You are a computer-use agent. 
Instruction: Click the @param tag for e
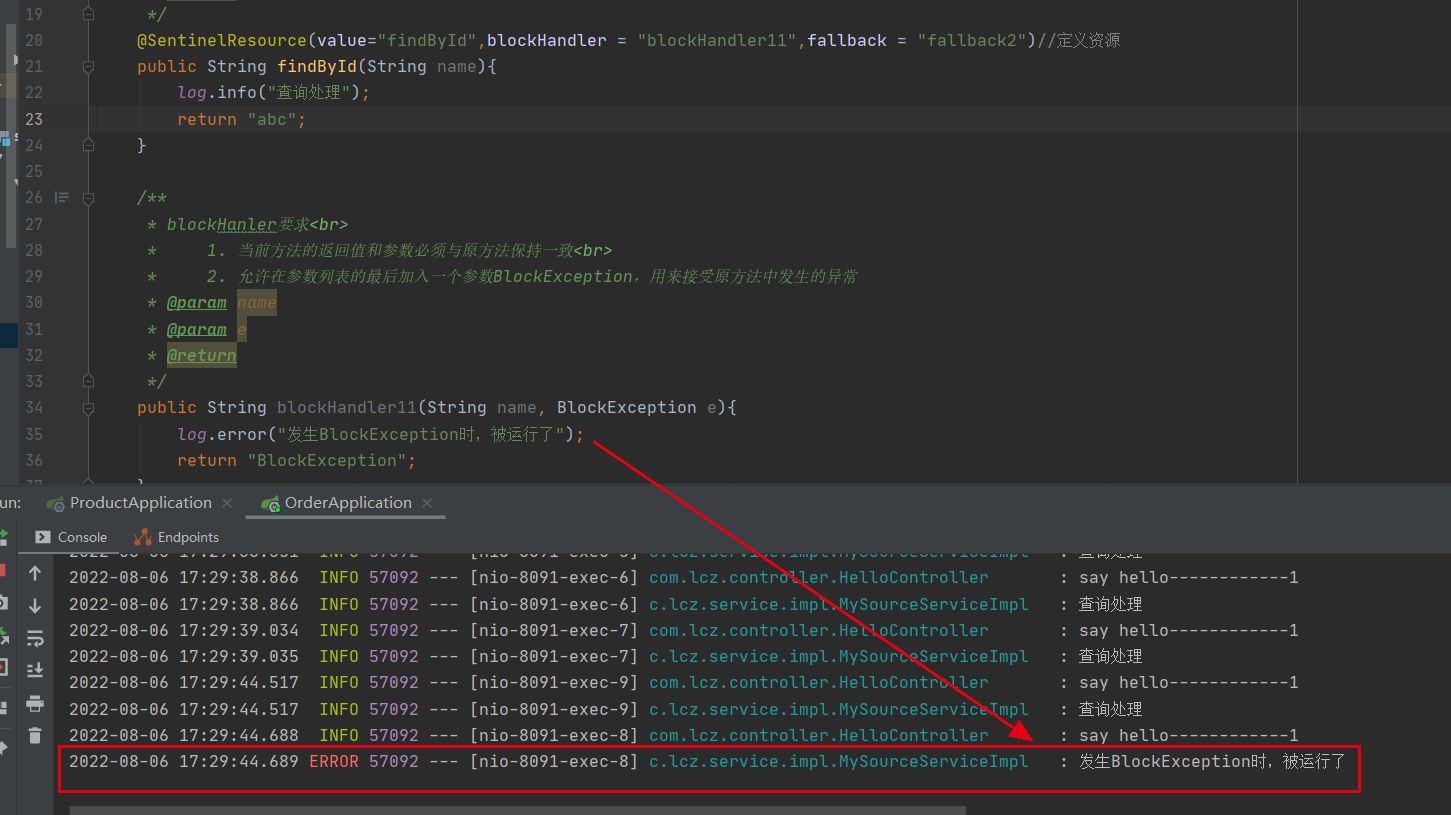click(196, 329)
